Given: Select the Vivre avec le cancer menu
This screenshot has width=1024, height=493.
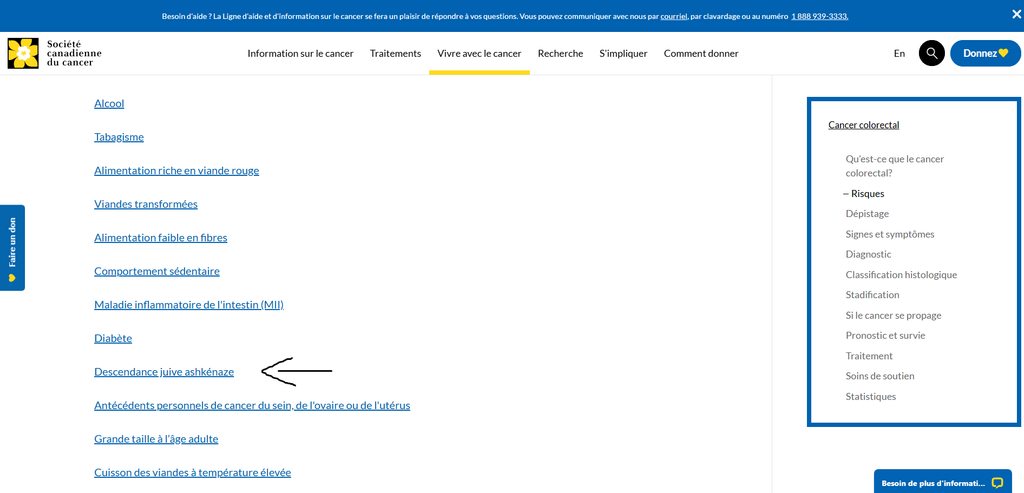Looking at the screenshot, I should tap(479, 54).
